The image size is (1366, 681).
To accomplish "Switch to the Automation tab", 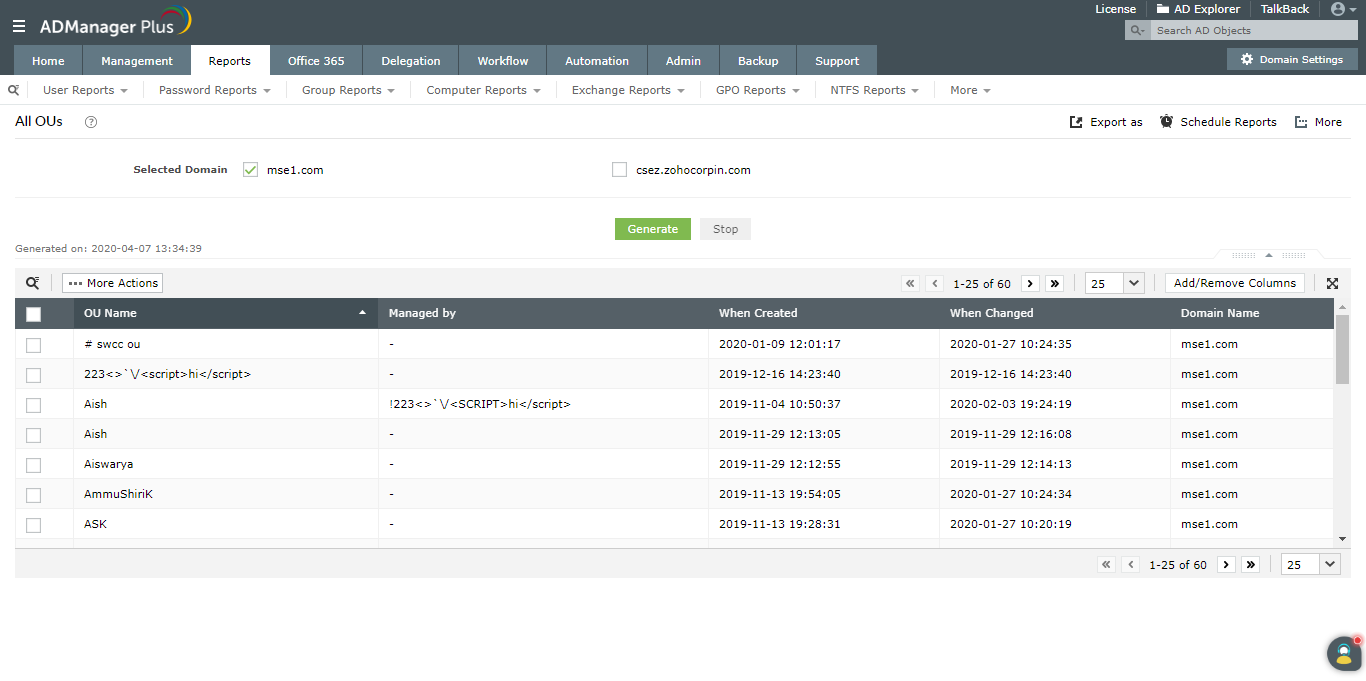I will [597, 60].
